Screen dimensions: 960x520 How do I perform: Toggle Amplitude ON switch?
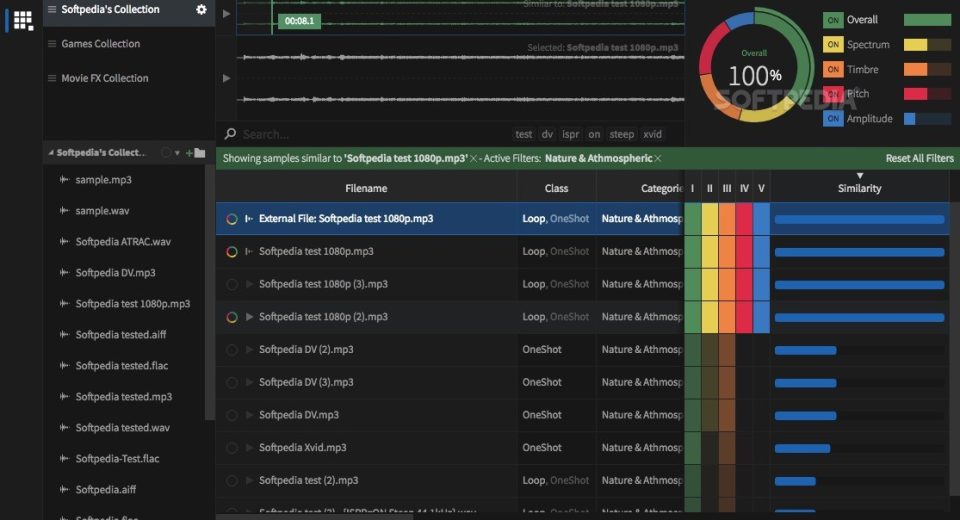click(833, 119)
